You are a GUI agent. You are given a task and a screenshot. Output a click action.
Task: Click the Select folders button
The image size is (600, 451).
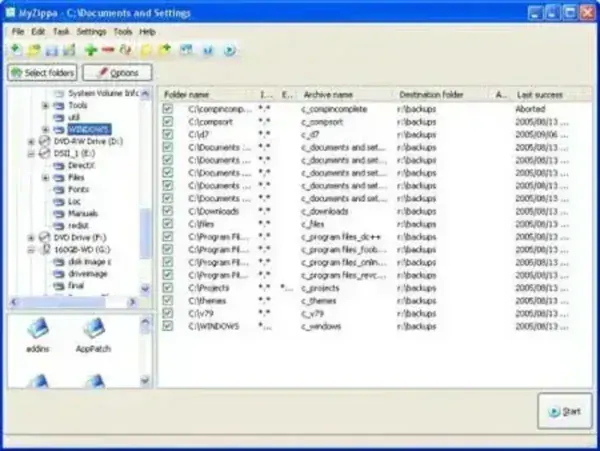click(x=42, y=72)
